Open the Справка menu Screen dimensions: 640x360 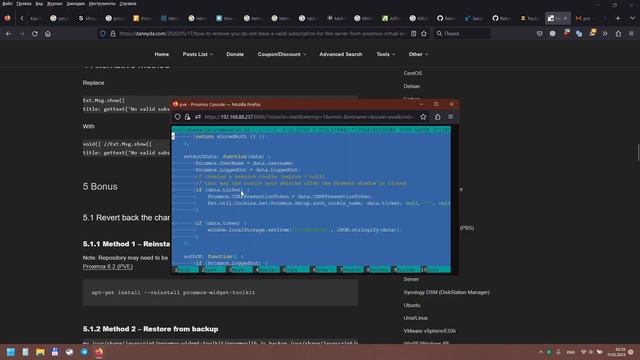tap(128, 4)
